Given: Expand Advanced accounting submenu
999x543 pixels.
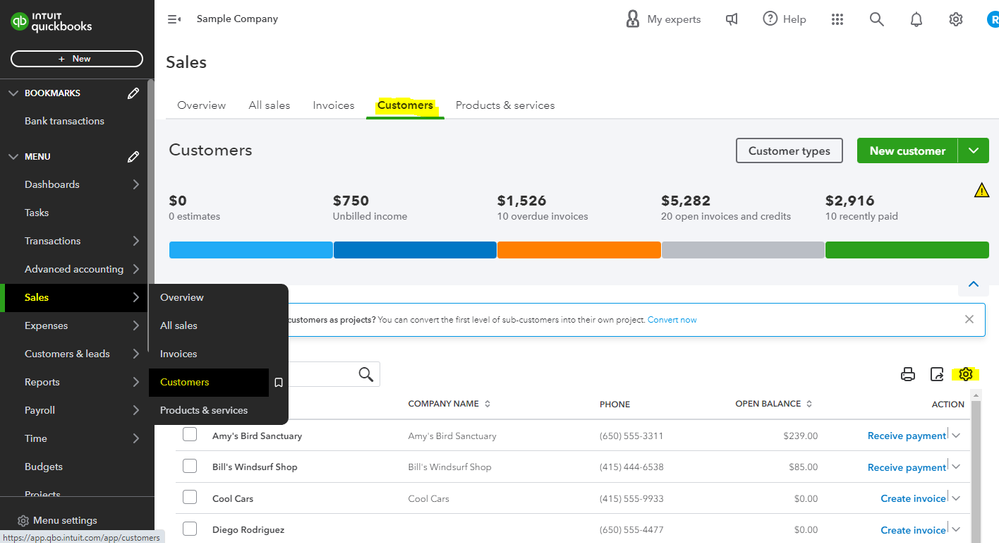Looking at the screenshot, I should [x=136, y=269].
